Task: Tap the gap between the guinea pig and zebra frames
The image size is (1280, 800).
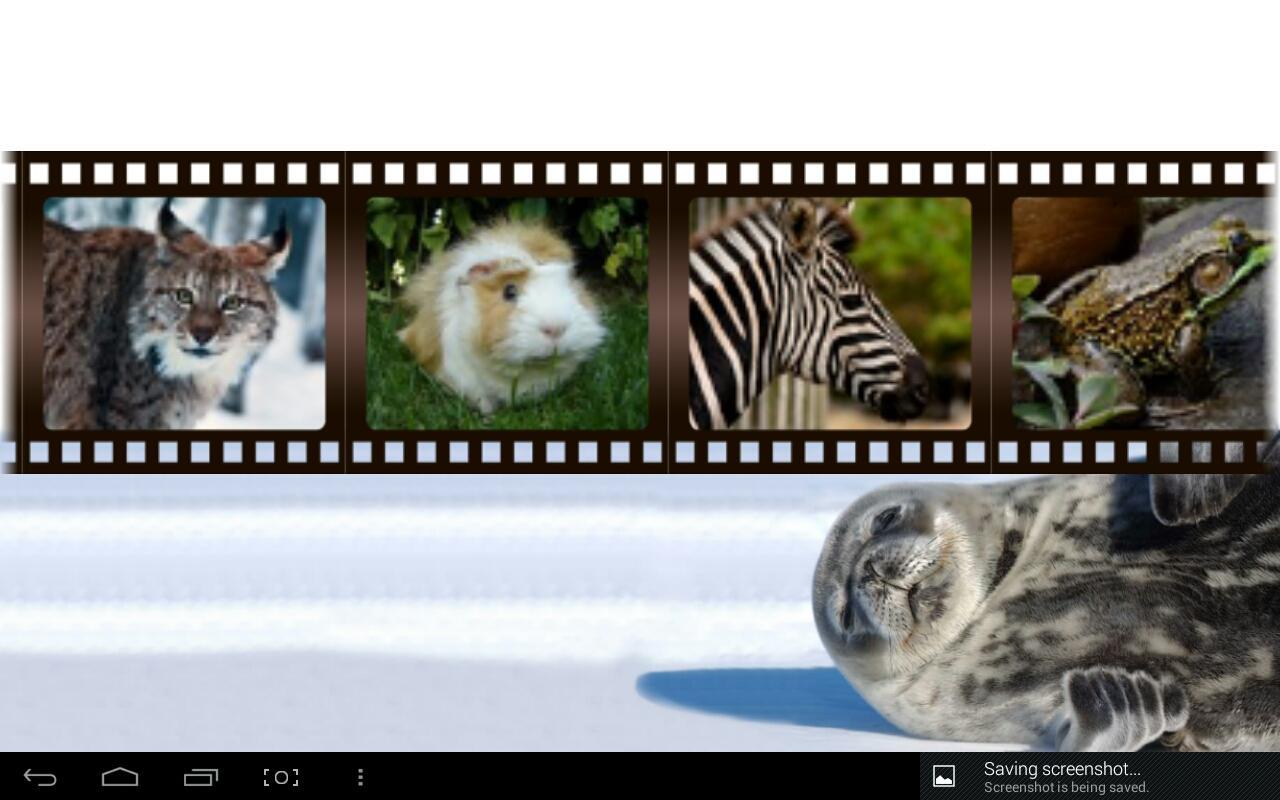Action: (670, 312)
